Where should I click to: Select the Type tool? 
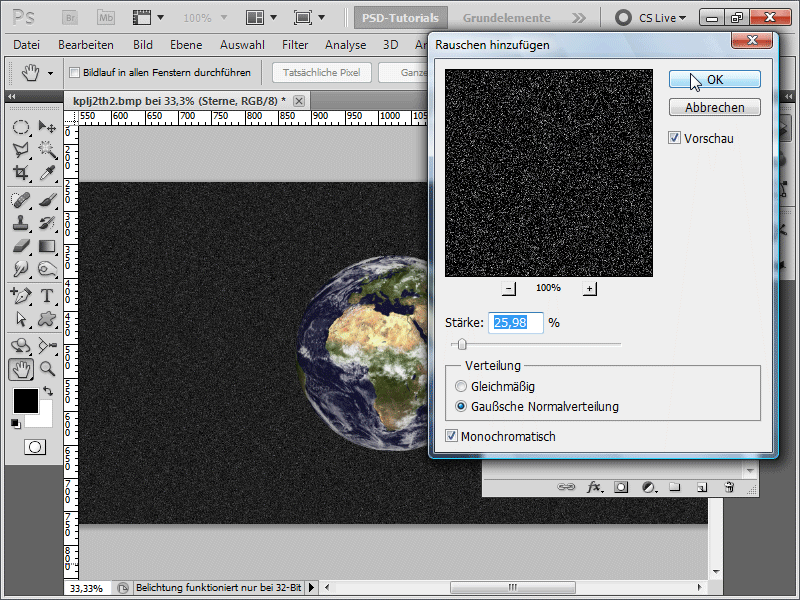tap(47, 296)
